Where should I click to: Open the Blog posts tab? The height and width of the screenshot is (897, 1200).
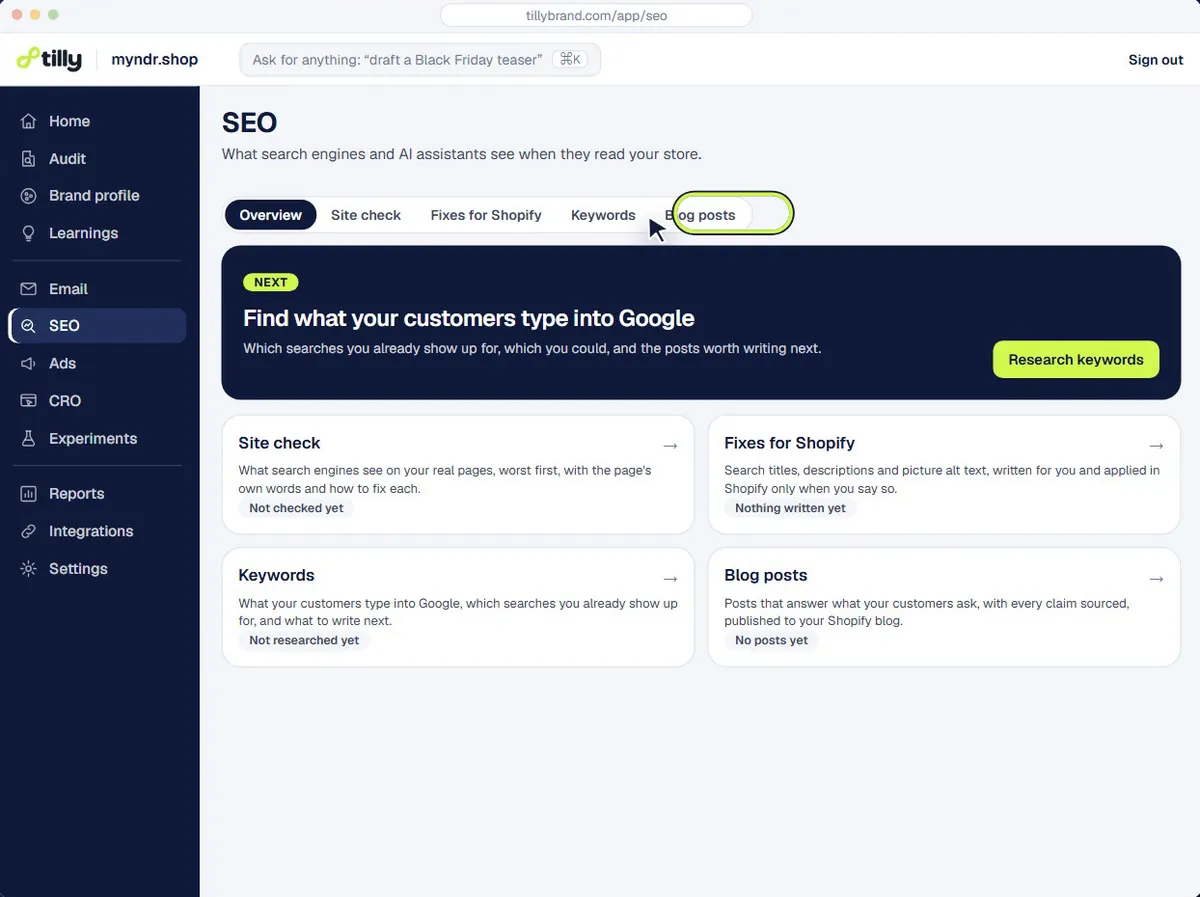click(x=700, y=215)
